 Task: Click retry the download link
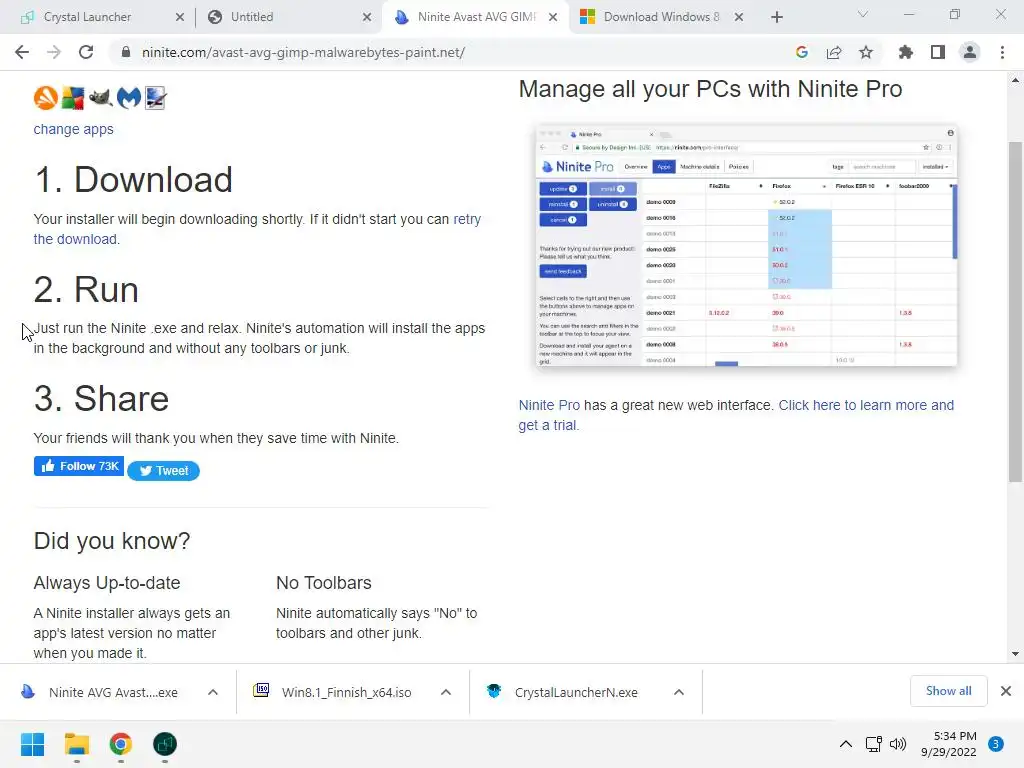257,229
